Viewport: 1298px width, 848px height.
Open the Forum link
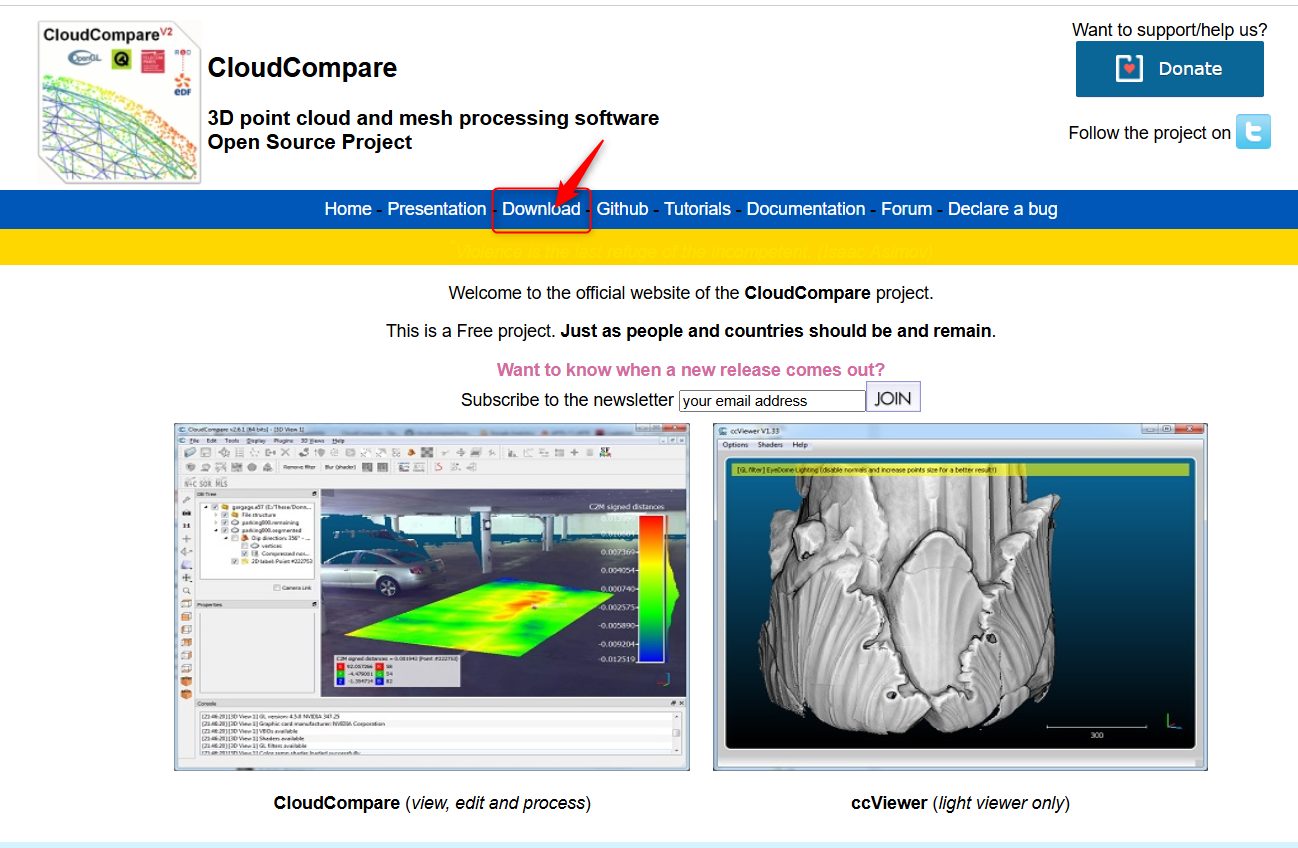(906, 209)
